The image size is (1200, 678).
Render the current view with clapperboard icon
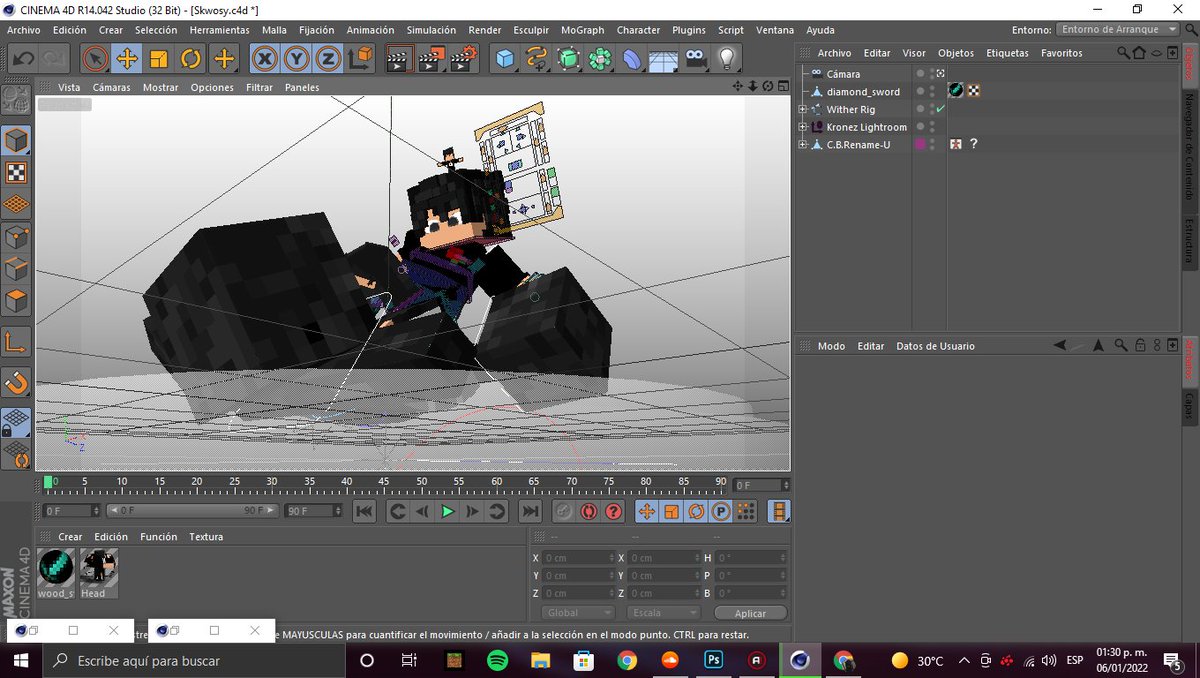coord(399,59)
